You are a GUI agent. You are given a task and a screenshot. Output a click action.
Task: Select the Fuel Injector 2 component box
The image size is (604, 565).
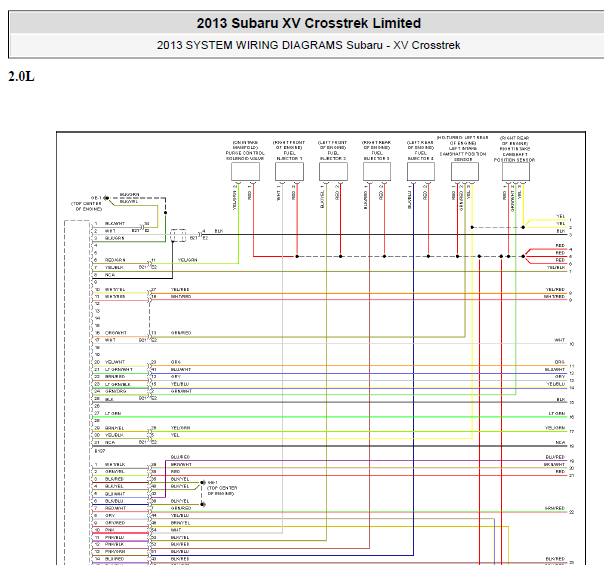pos(333,171)
